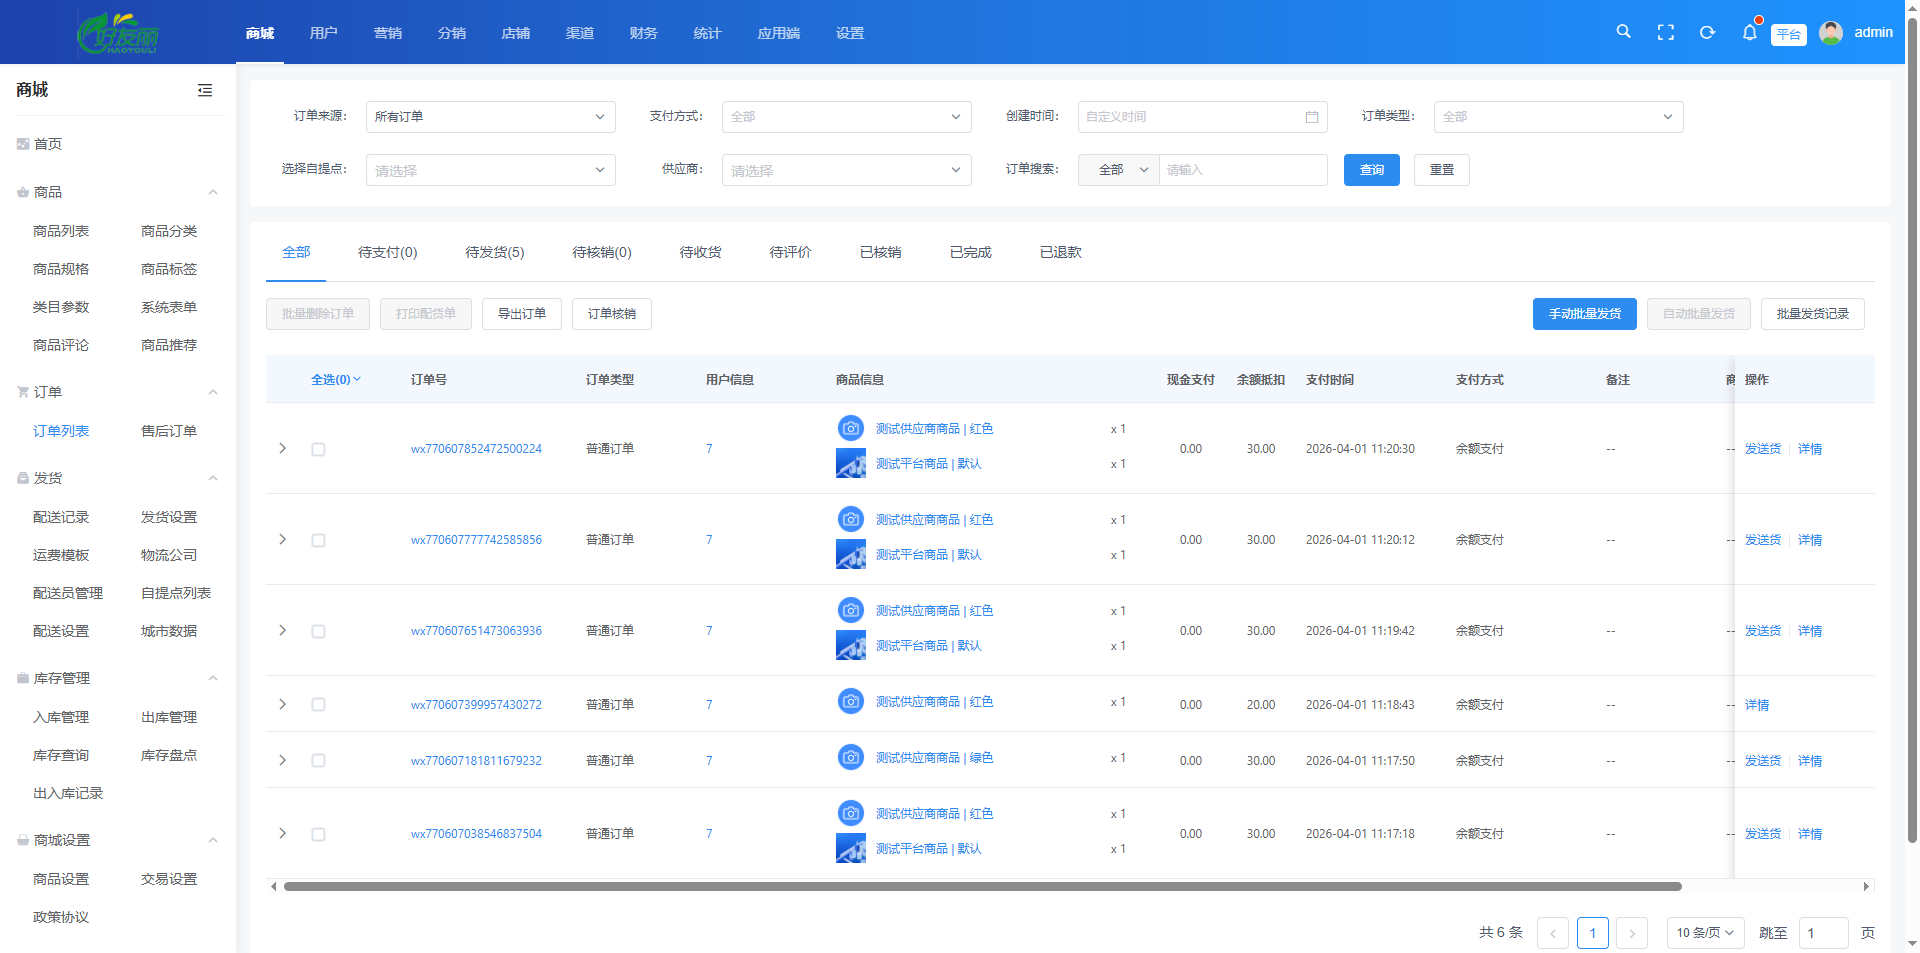
Task: Click the 好友丽 logo
Action: [x=118, y=34]
